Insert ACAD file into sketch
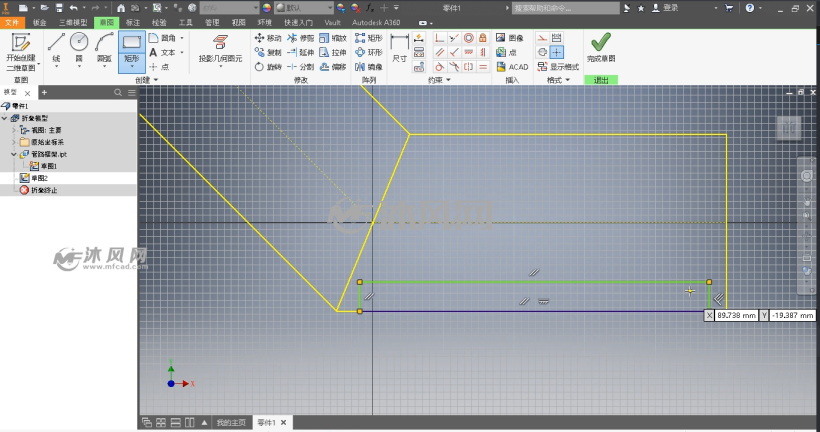Image resolution: width=820 pixels, height=432 pixels. click(512, 67)
